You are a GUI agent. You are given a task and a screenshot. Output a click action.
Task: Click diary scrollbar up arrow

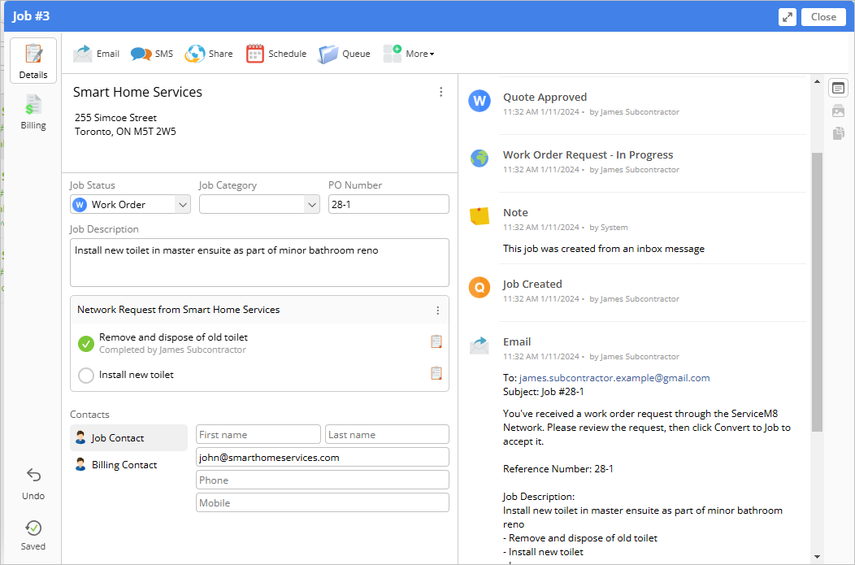(x=817, y=82)
